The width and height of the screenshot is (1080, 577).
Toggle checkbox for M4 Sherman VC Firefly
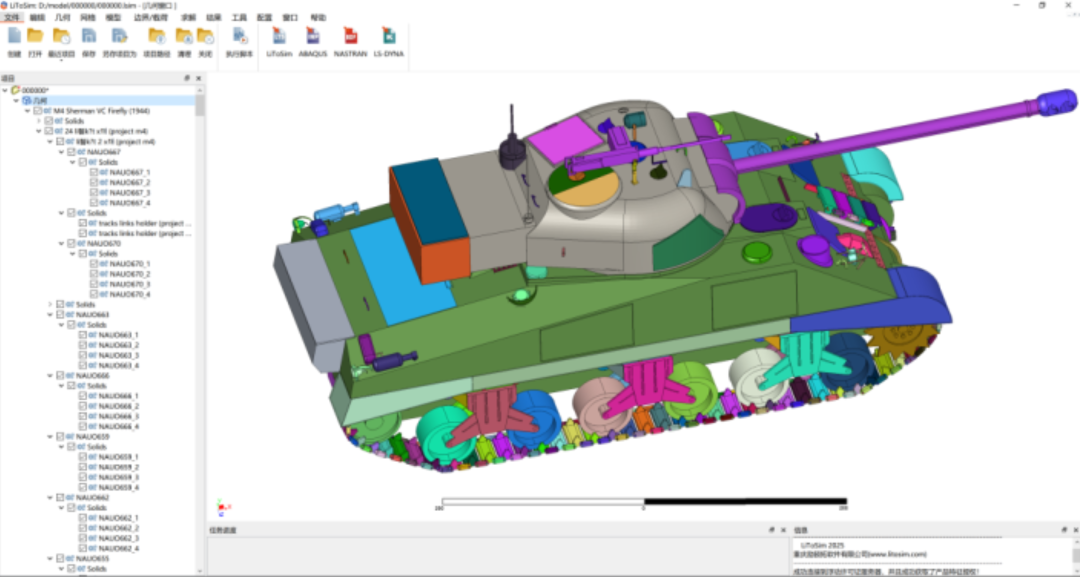coord(38,111)
